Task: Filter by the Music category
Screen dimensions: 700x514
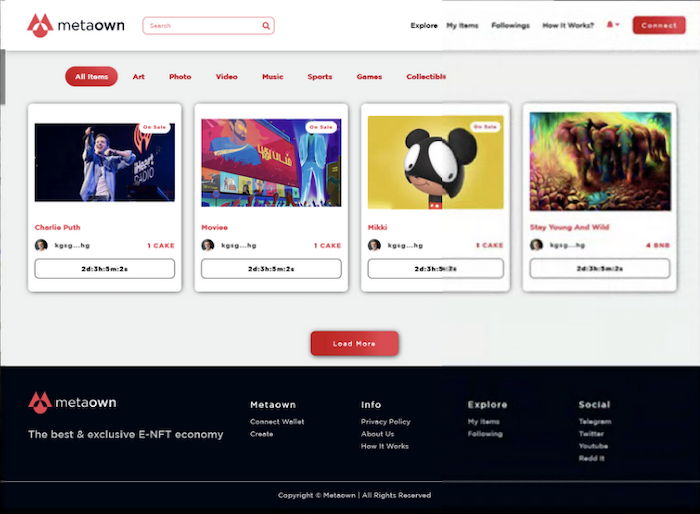Action: coord(273,77)
